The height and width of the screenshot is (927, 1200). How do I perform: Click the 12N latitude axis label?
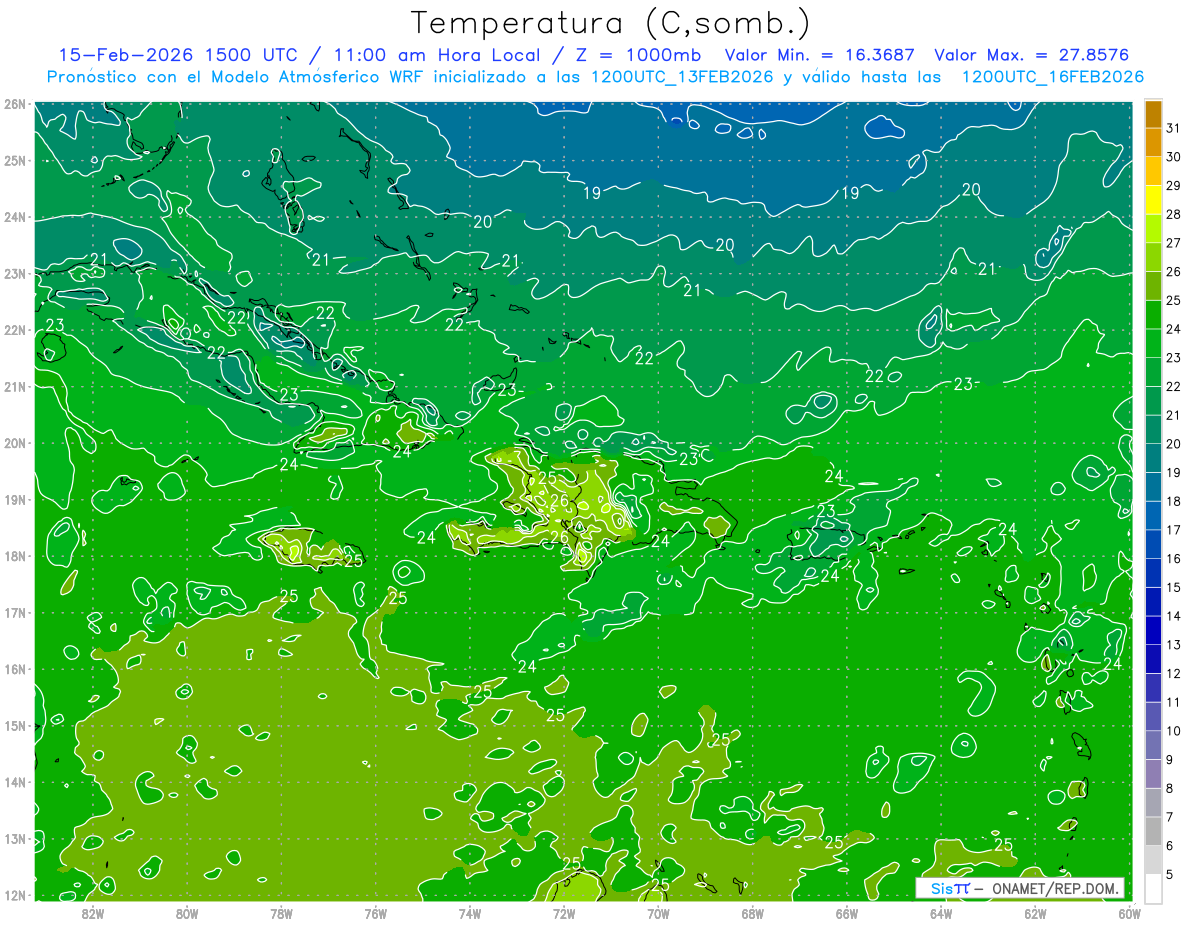click(14, 895)
